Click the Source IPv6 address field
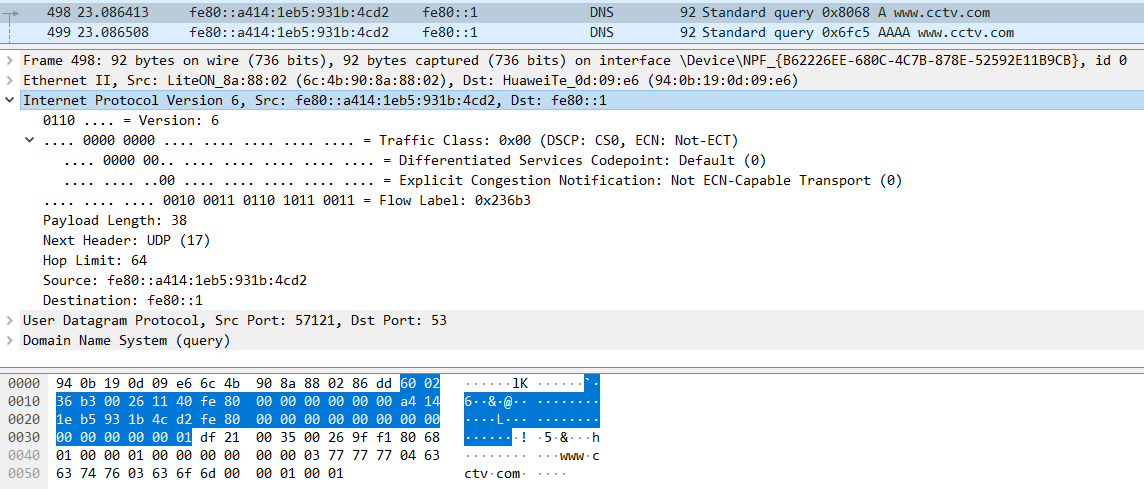 pos(174,281)
